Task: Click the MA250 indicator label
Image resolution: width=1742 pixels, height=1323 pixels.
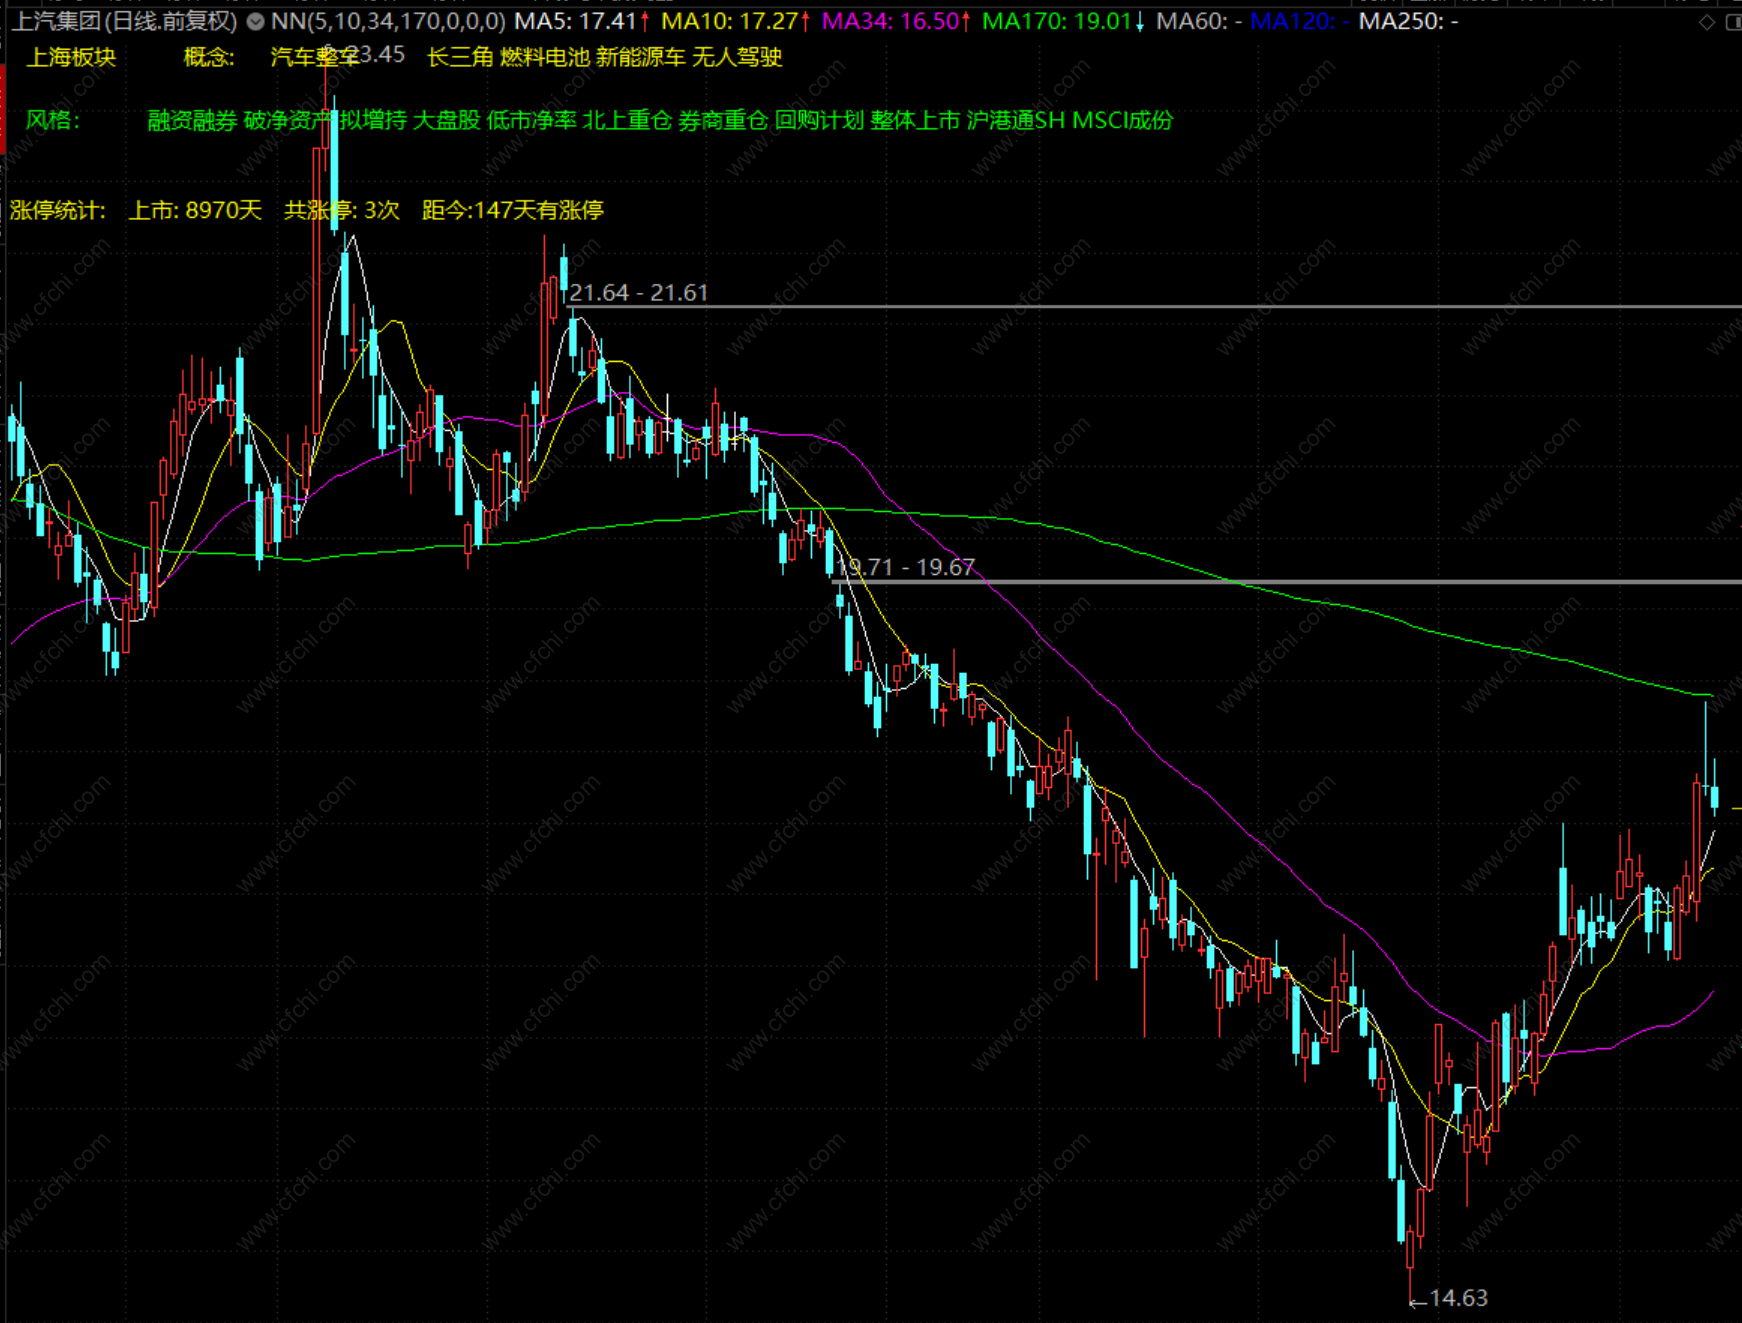Action: click(x=1408, y=21)
